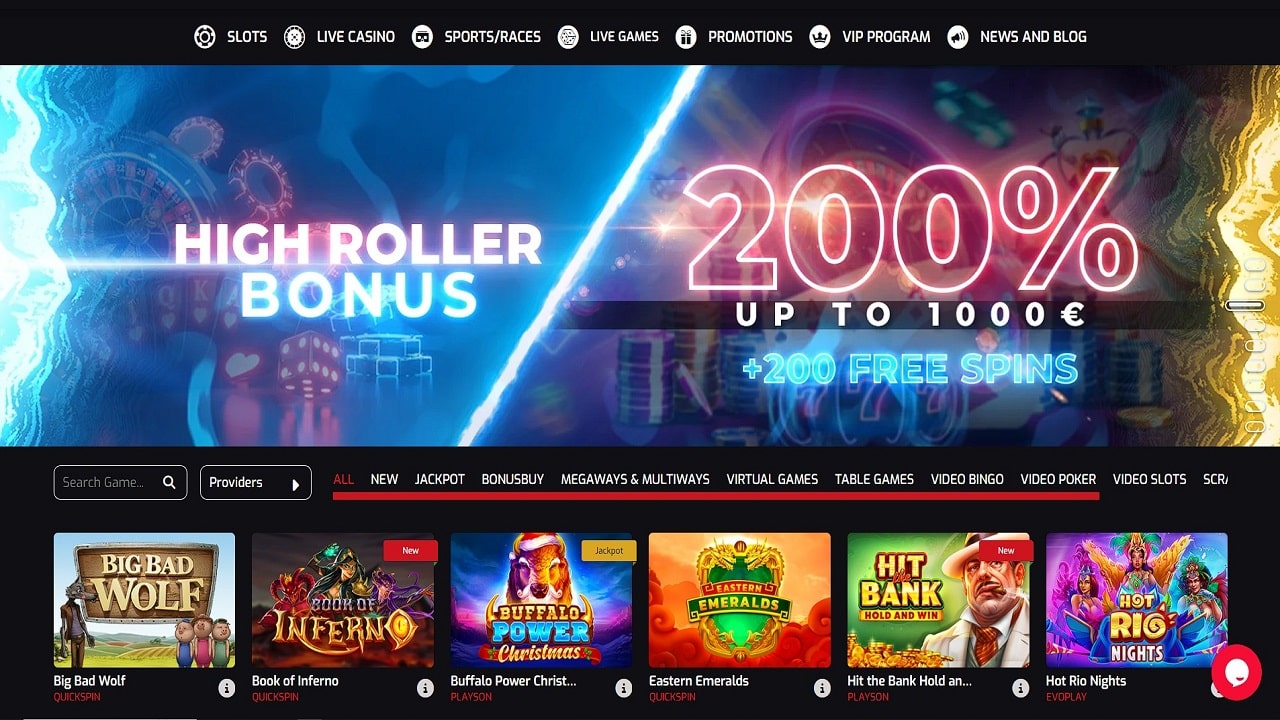Viewport: 1280px width, 720px height.
Task: Click the Live Casino roulette icon
Action: 294,37
